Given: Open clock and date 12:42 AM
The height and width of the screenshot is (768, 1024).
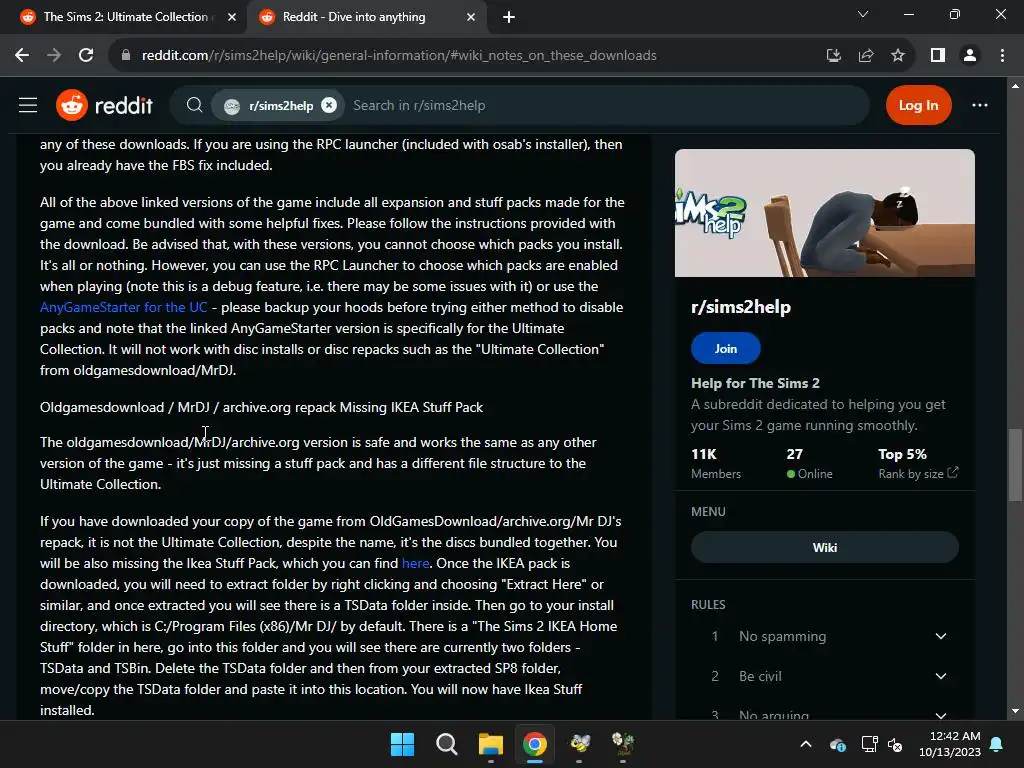Looking at the screenshot, I should click(x=950, y=744).
